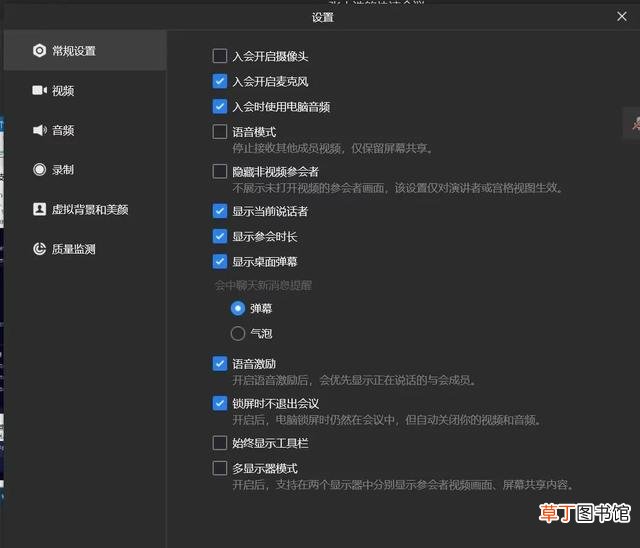Viewport: 640px width, 548px height.
Task: Click description starting 开启后，电脑锁屏时
Action: pyautogui.click(x=387, y=419)
